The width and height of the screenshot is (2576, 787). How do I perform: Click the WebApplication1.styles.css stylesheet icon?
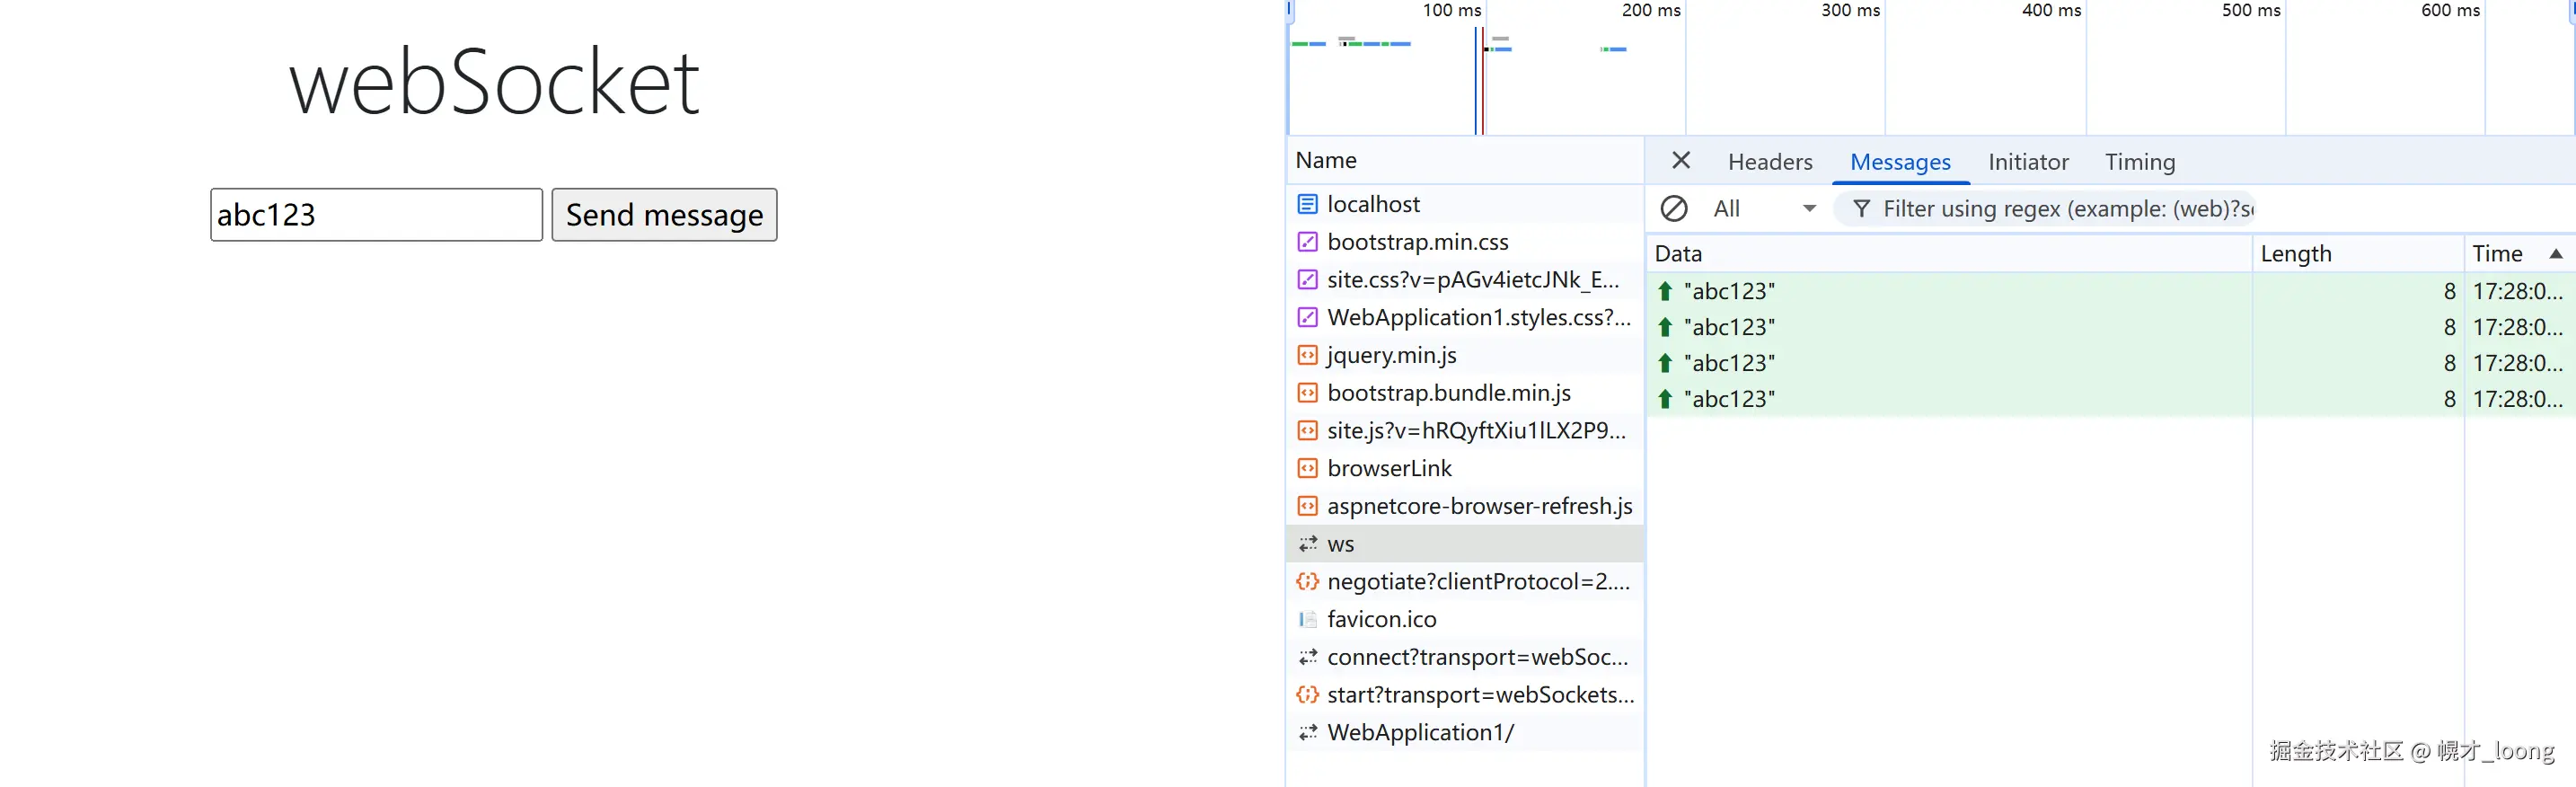pyautogui.click(x=1307, y=317)
